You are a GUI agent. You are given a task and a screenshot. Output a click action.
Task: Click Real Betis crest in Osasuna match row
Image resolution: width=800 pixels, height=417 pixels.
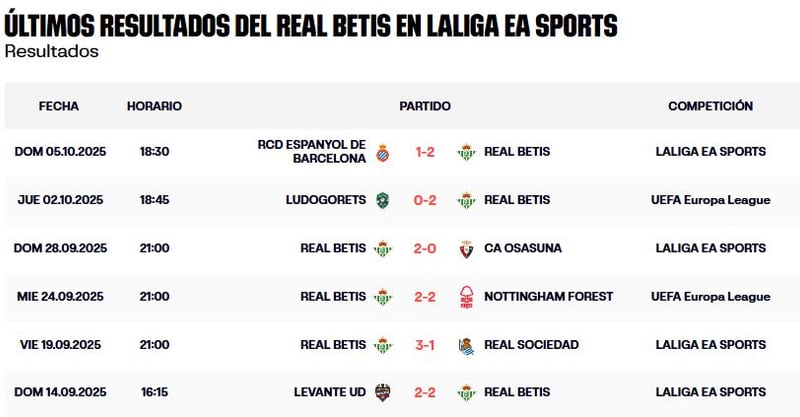pyautogui.click(x=383, y=248)
